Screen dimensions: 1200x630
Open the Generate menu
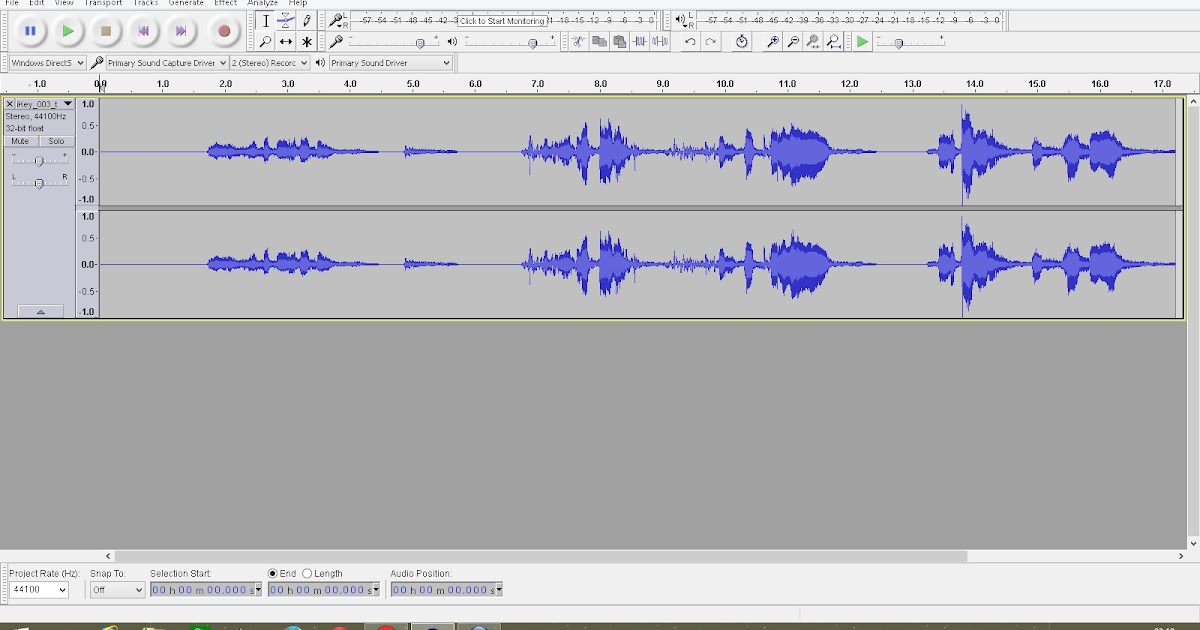click(x=185, y=3)
